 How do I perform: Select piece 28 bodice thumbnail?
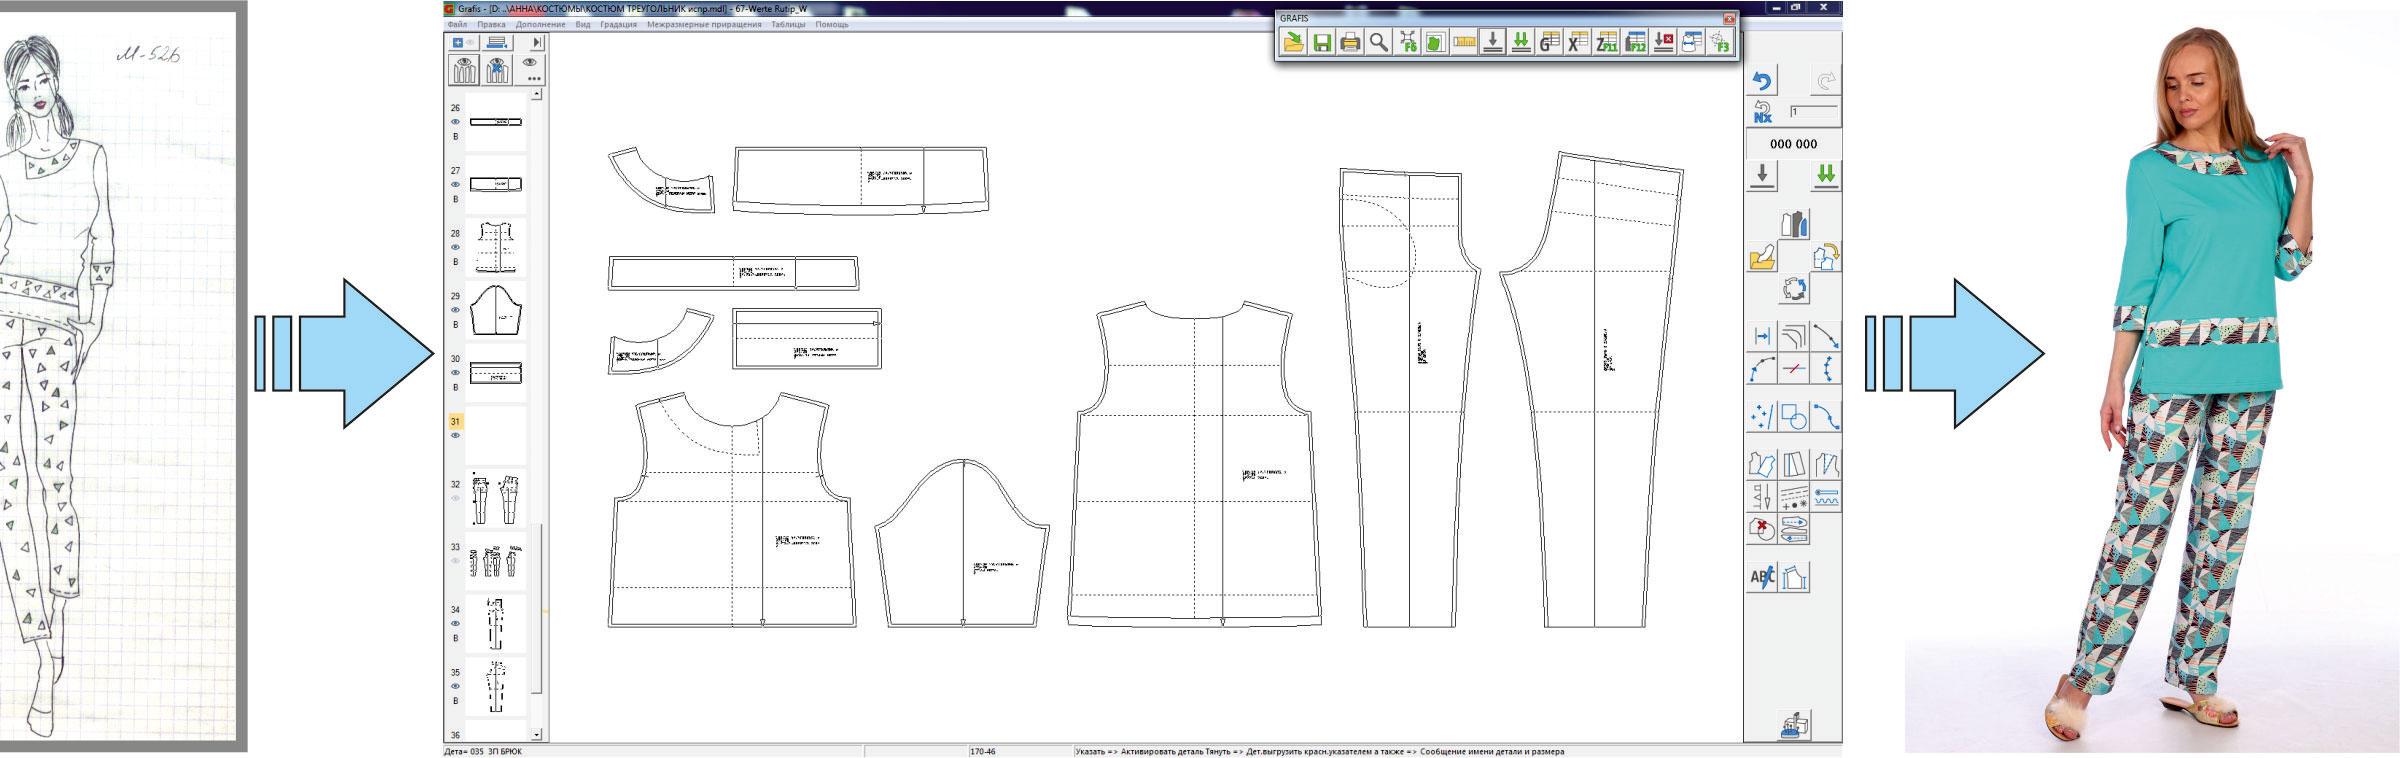pyautogui.click(x=496, y=247)
